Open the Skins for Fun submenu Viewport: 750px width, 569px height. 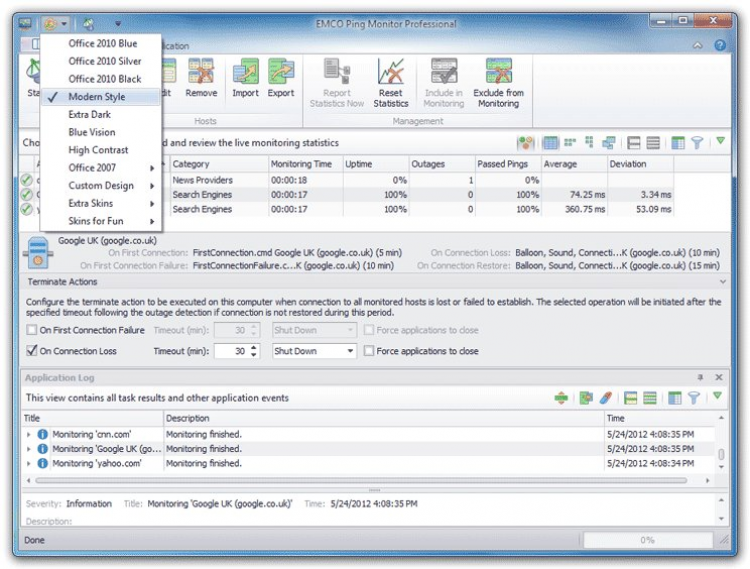pos(100,220)
